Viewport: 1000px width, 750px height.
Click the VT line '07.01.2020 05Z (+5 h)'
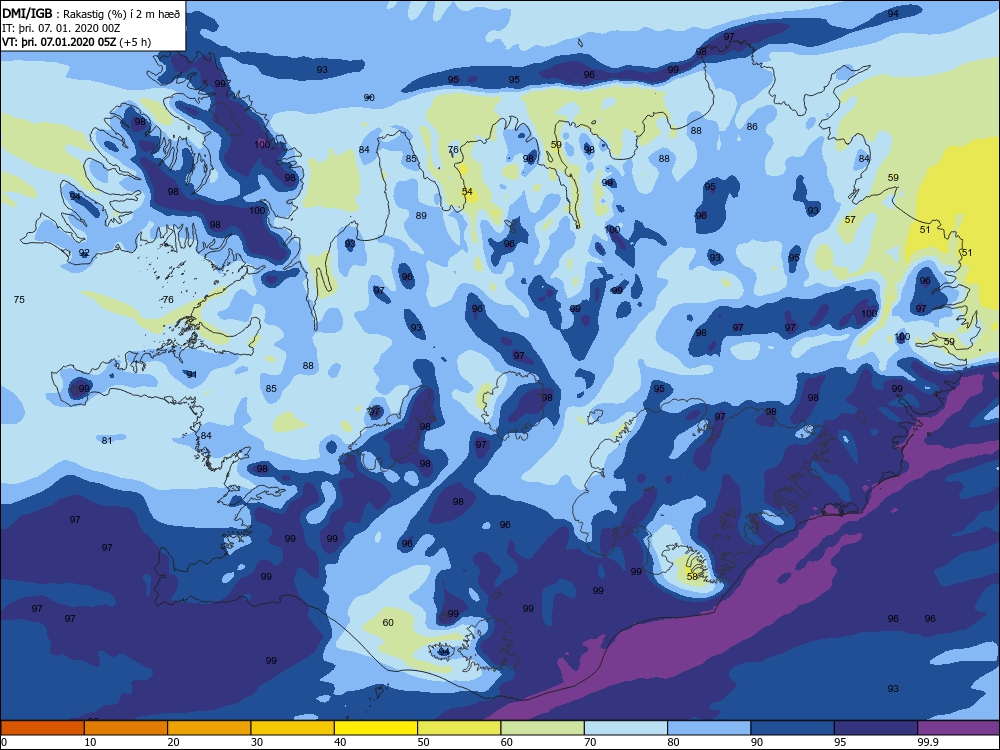point(96,42)
